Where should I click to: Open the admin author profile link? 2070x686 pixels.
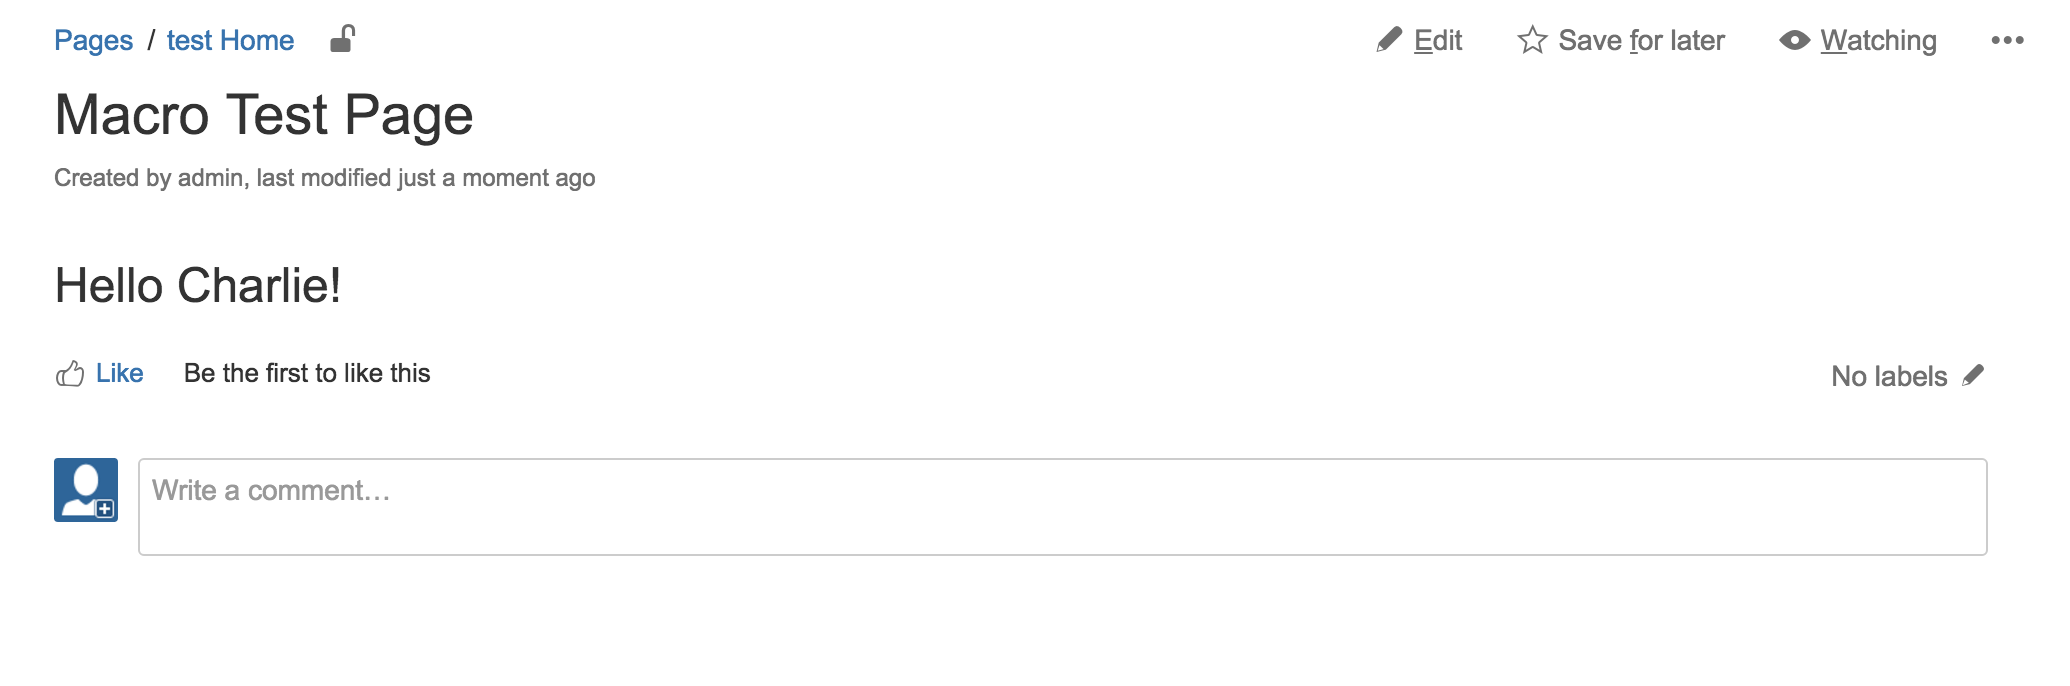click(210, 178)
